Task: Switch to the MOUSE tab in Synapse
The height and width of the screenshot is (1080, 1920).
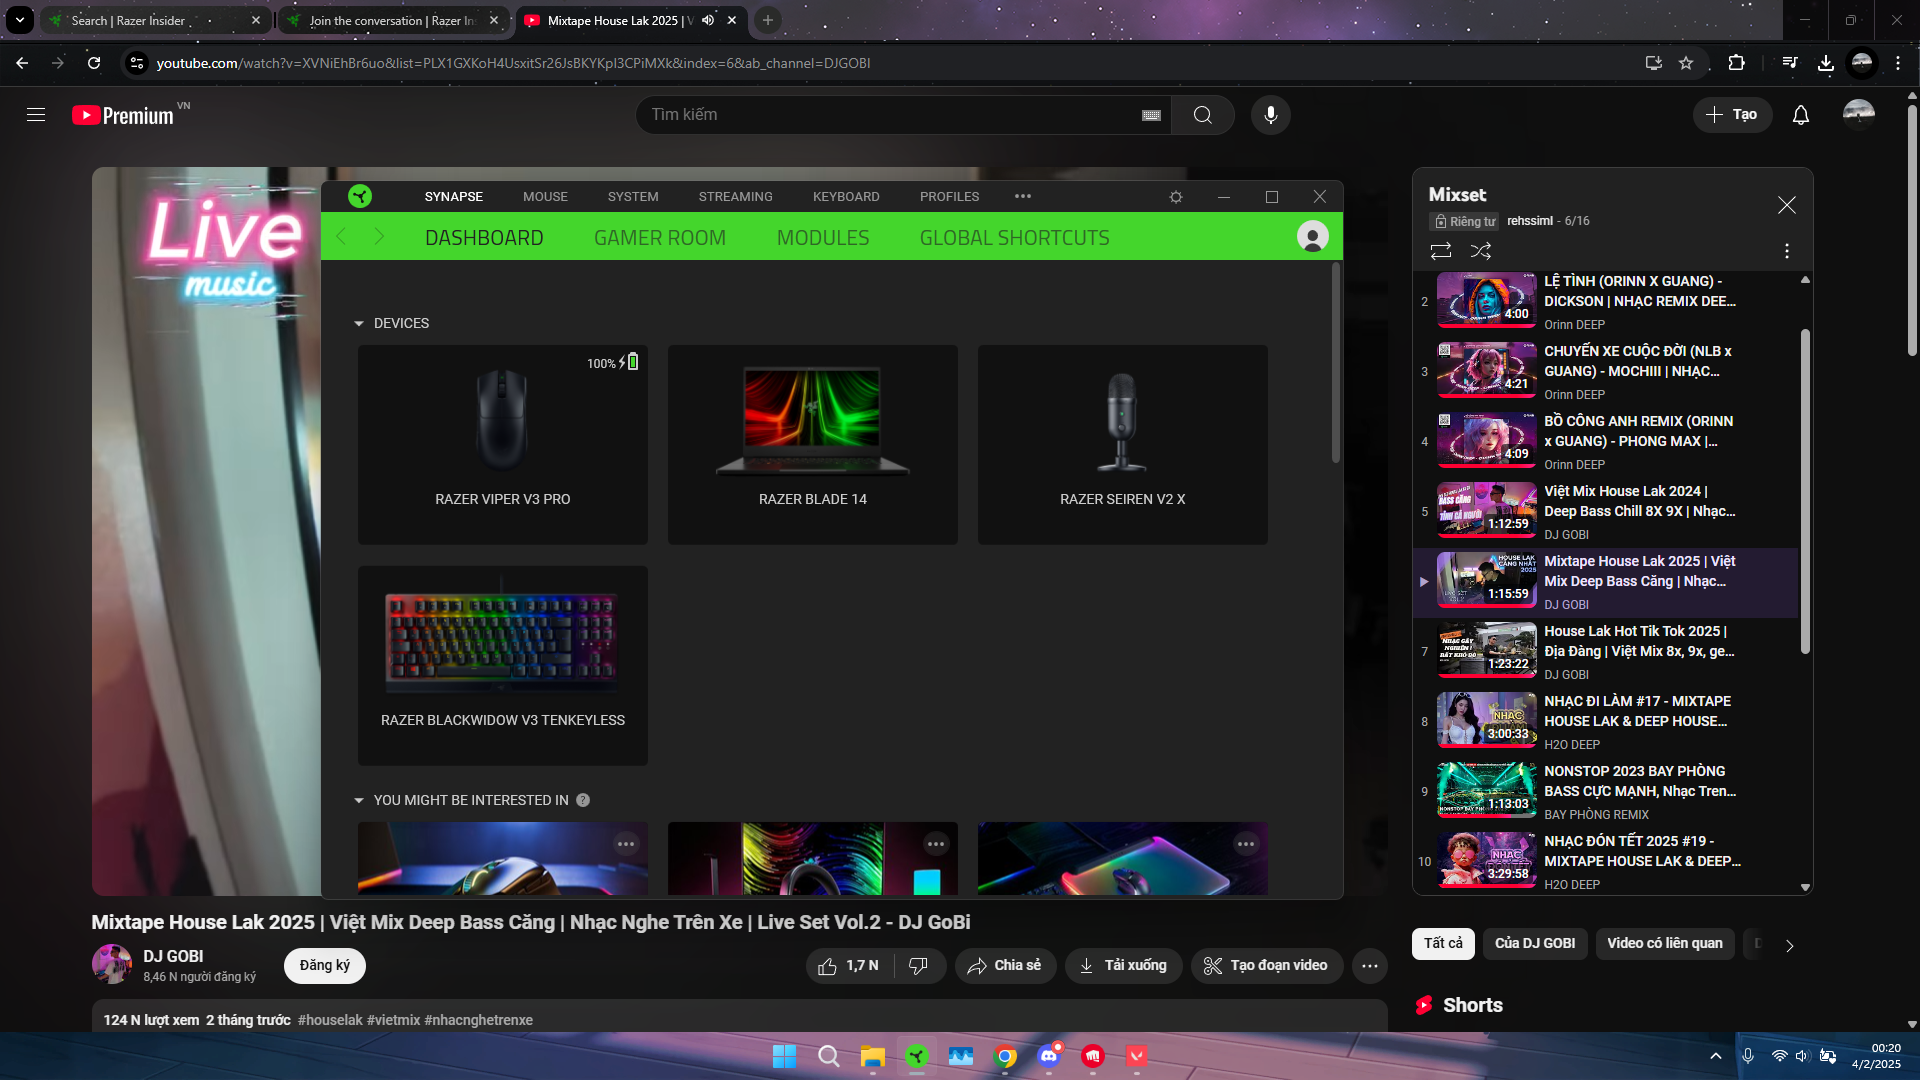Action: tap(545, 197)
